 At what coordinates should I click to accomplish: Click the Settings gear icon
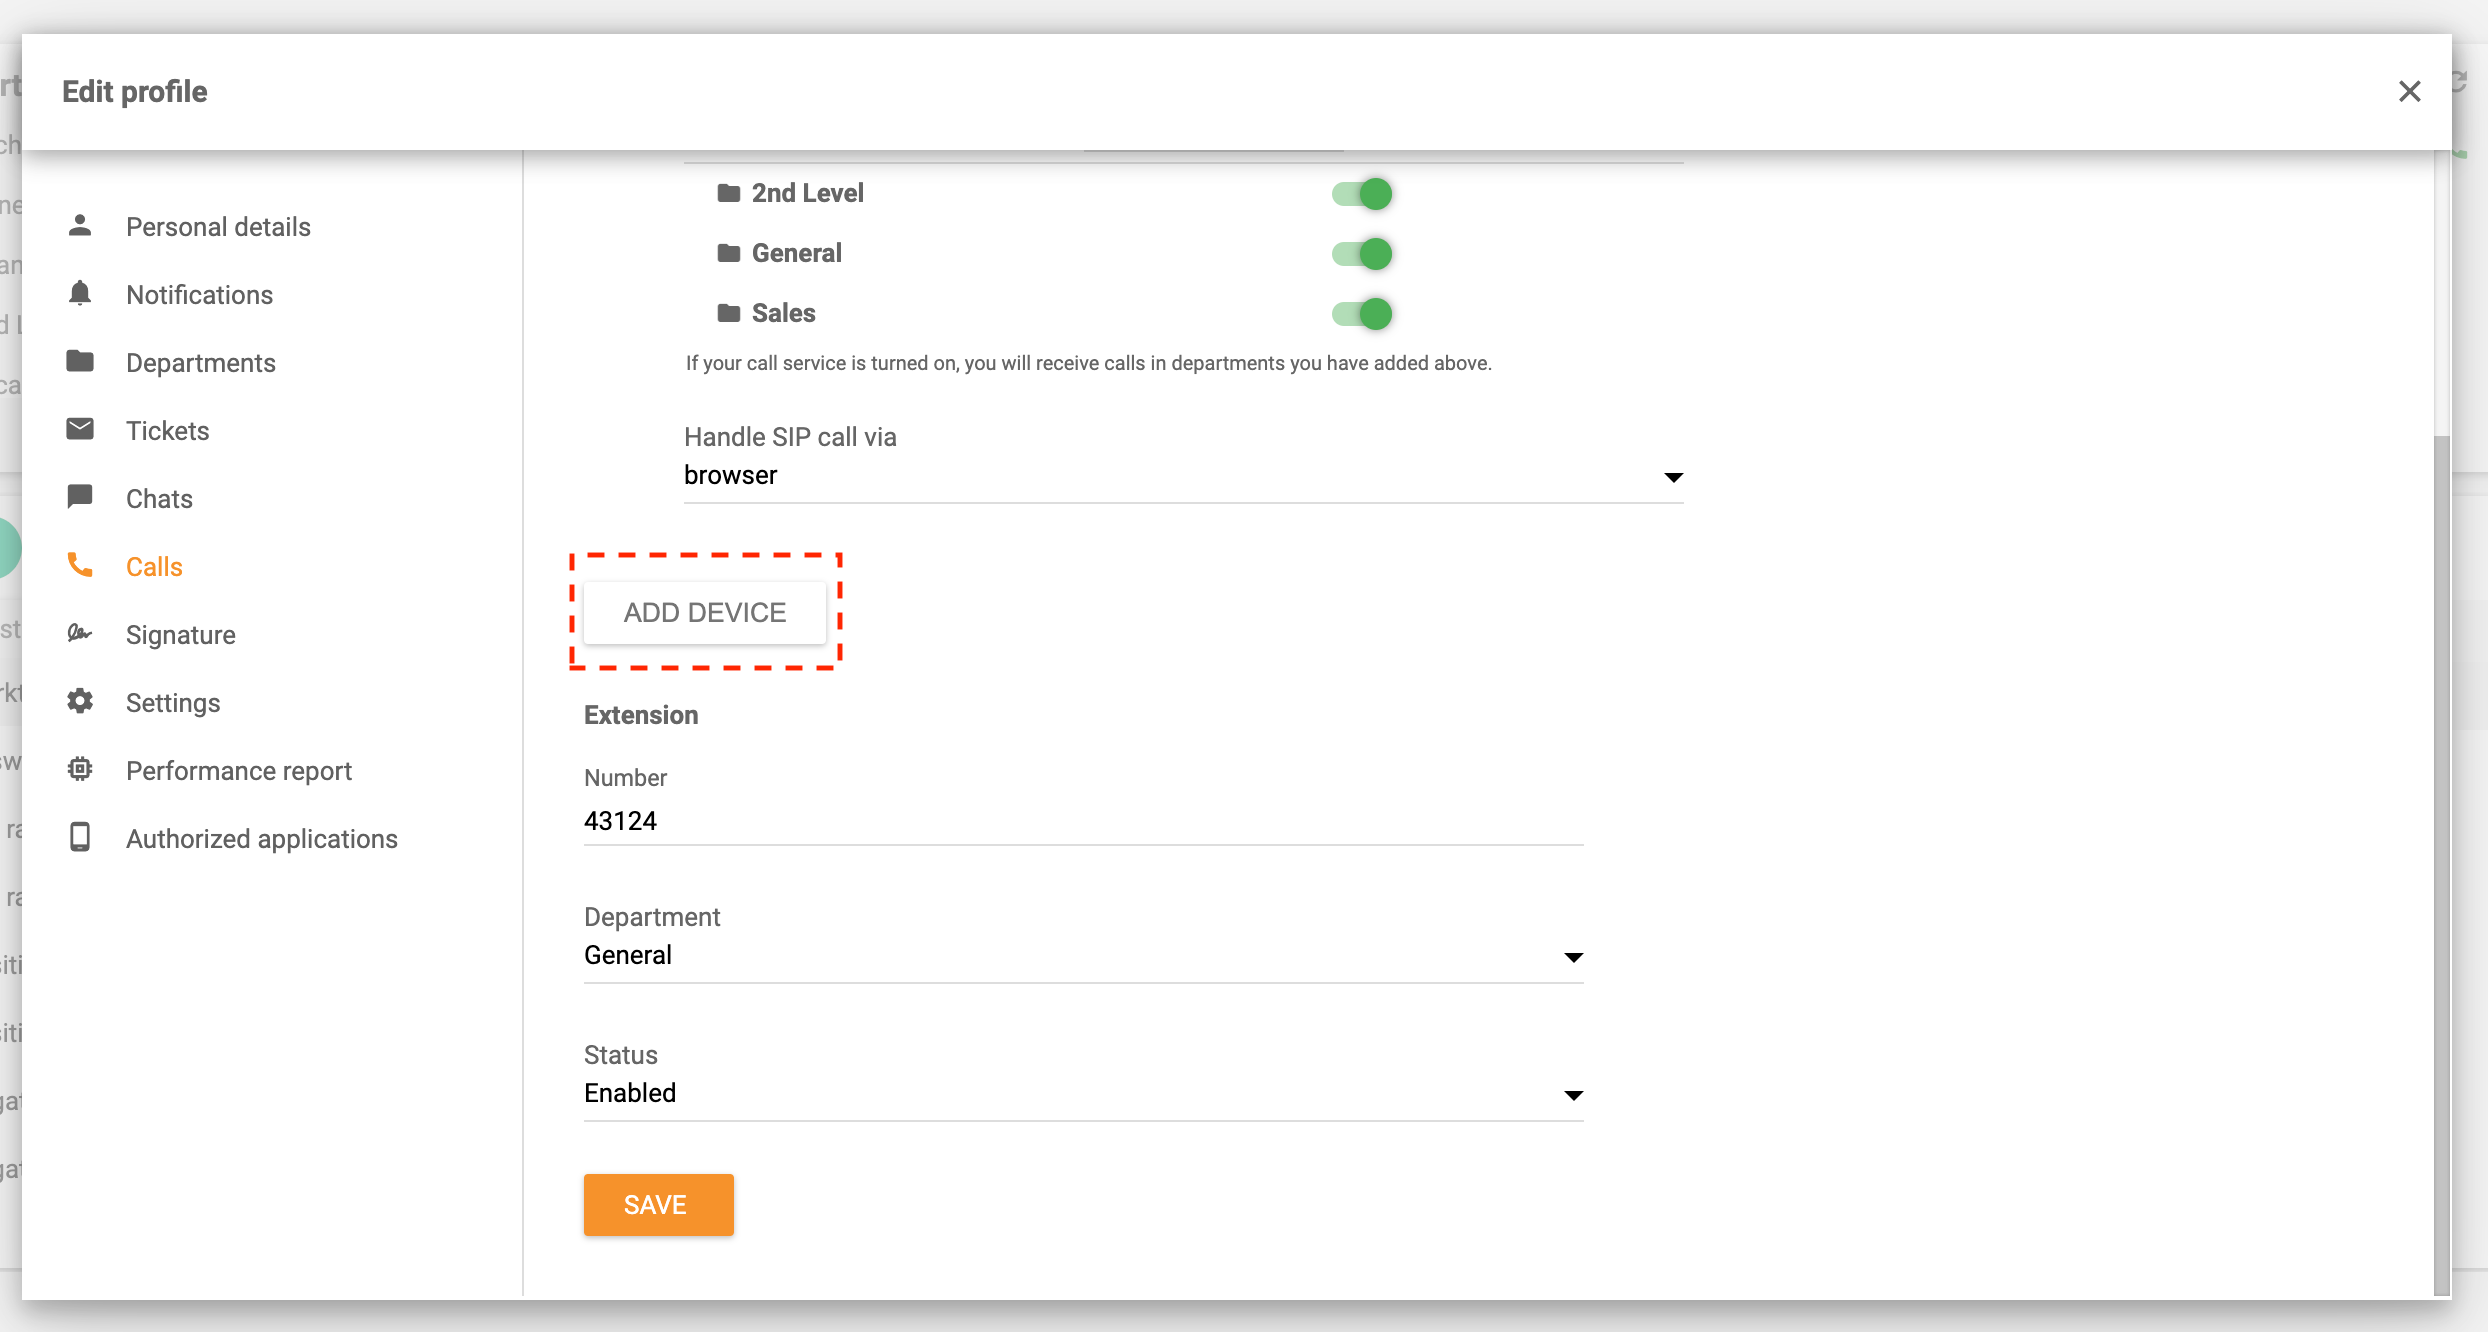[80, 702]
